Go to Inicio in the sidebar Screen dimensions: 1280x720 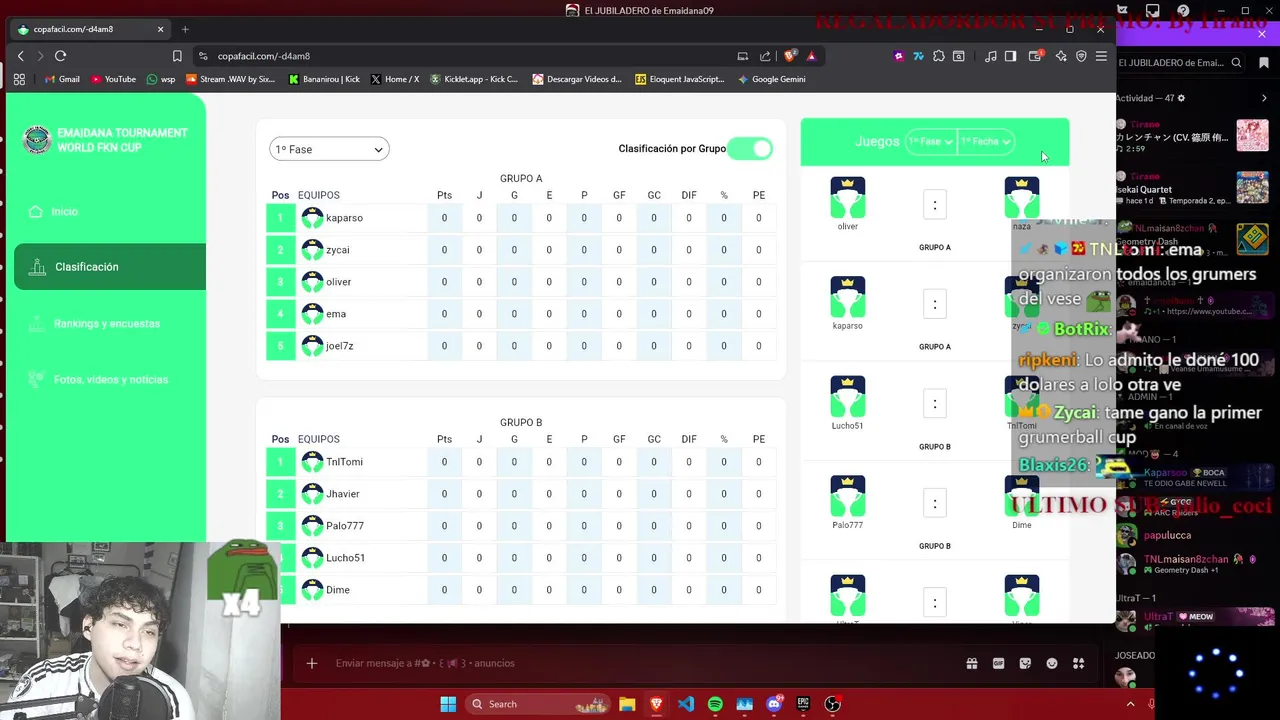65,212
